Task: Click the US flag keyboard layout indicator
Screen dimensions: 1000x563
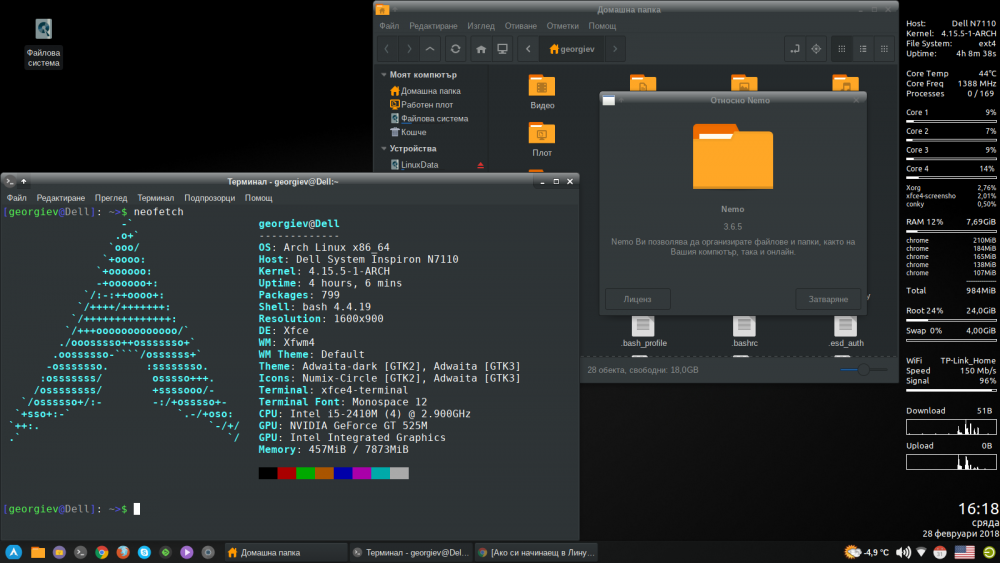Action: click(x=964, y=552)
